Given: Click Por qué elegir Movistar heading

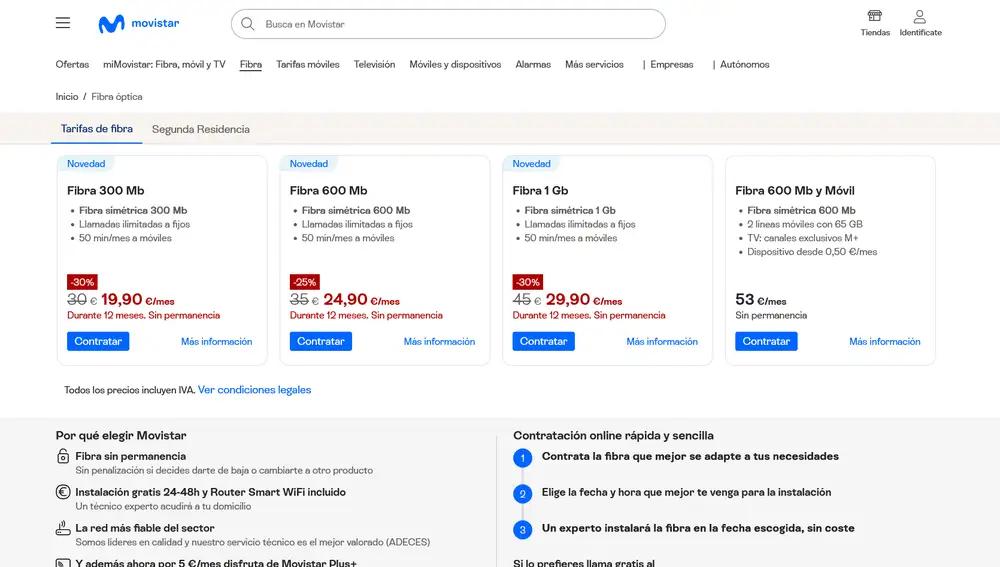Looking at the screenshot, I should (x=121, y=436).
